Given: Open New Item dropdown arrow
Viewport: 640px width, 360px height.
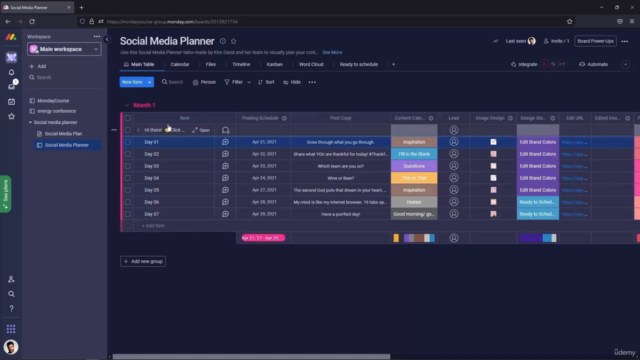Looking at the screenshot, I should pos(150,82).
